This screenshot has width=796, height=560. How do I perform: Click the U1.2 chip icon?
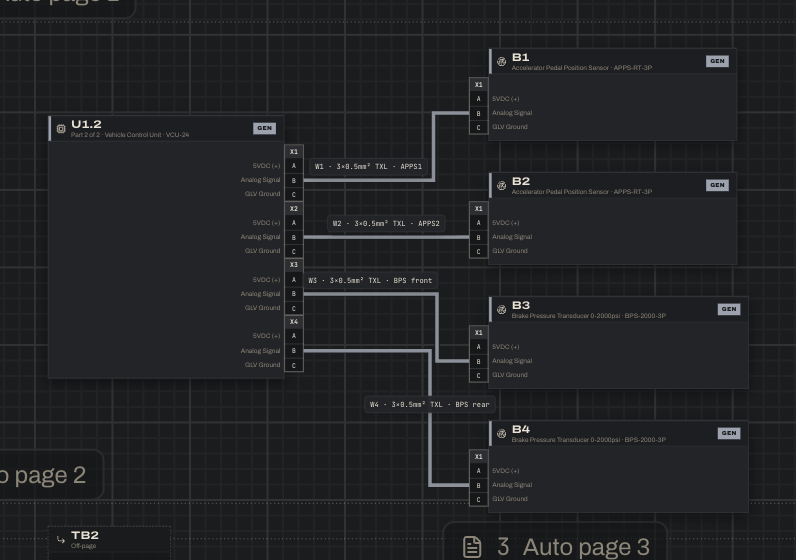point(61,128)
